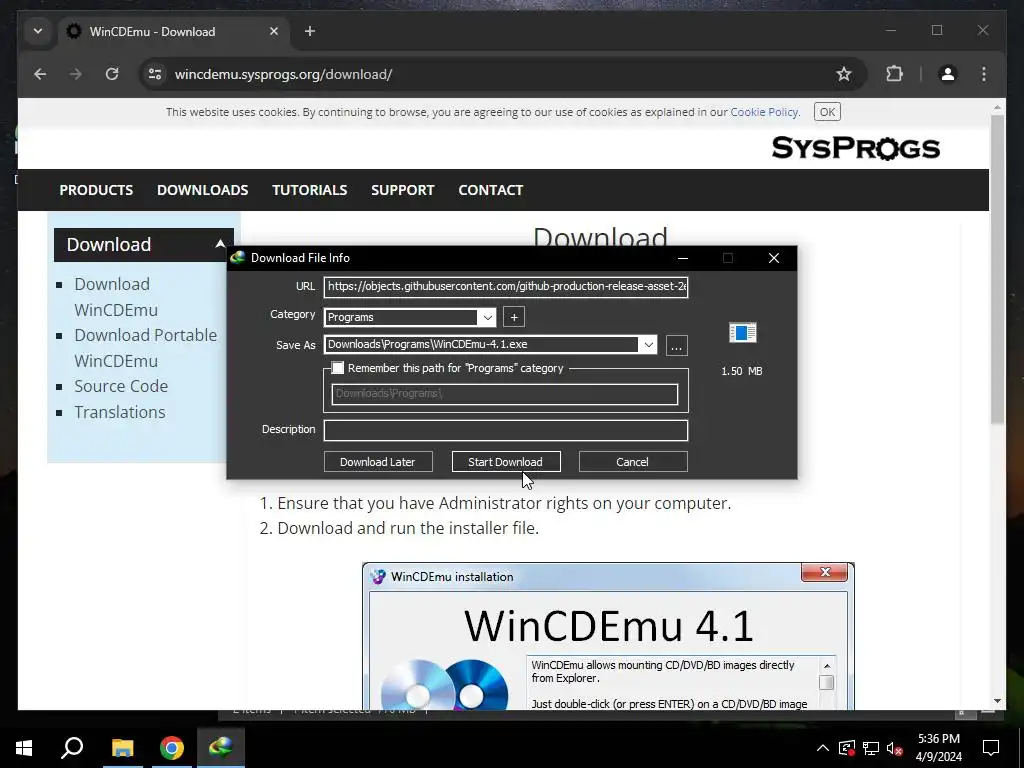This screenshot has height=768, width=1024.
Task: Open the notification center icon
Action: [991, 748]
